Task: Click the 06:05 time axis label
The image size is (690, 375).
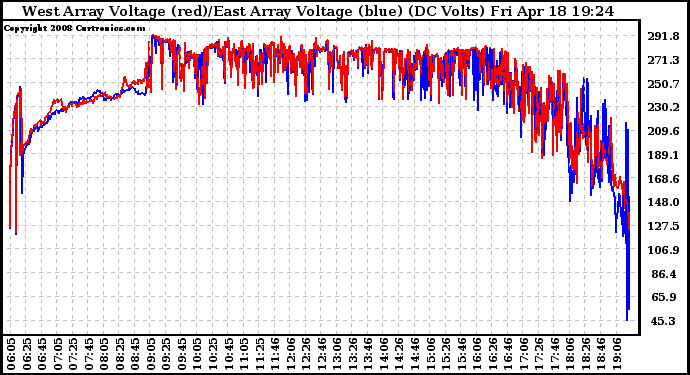Action: [x=11, y=354]
